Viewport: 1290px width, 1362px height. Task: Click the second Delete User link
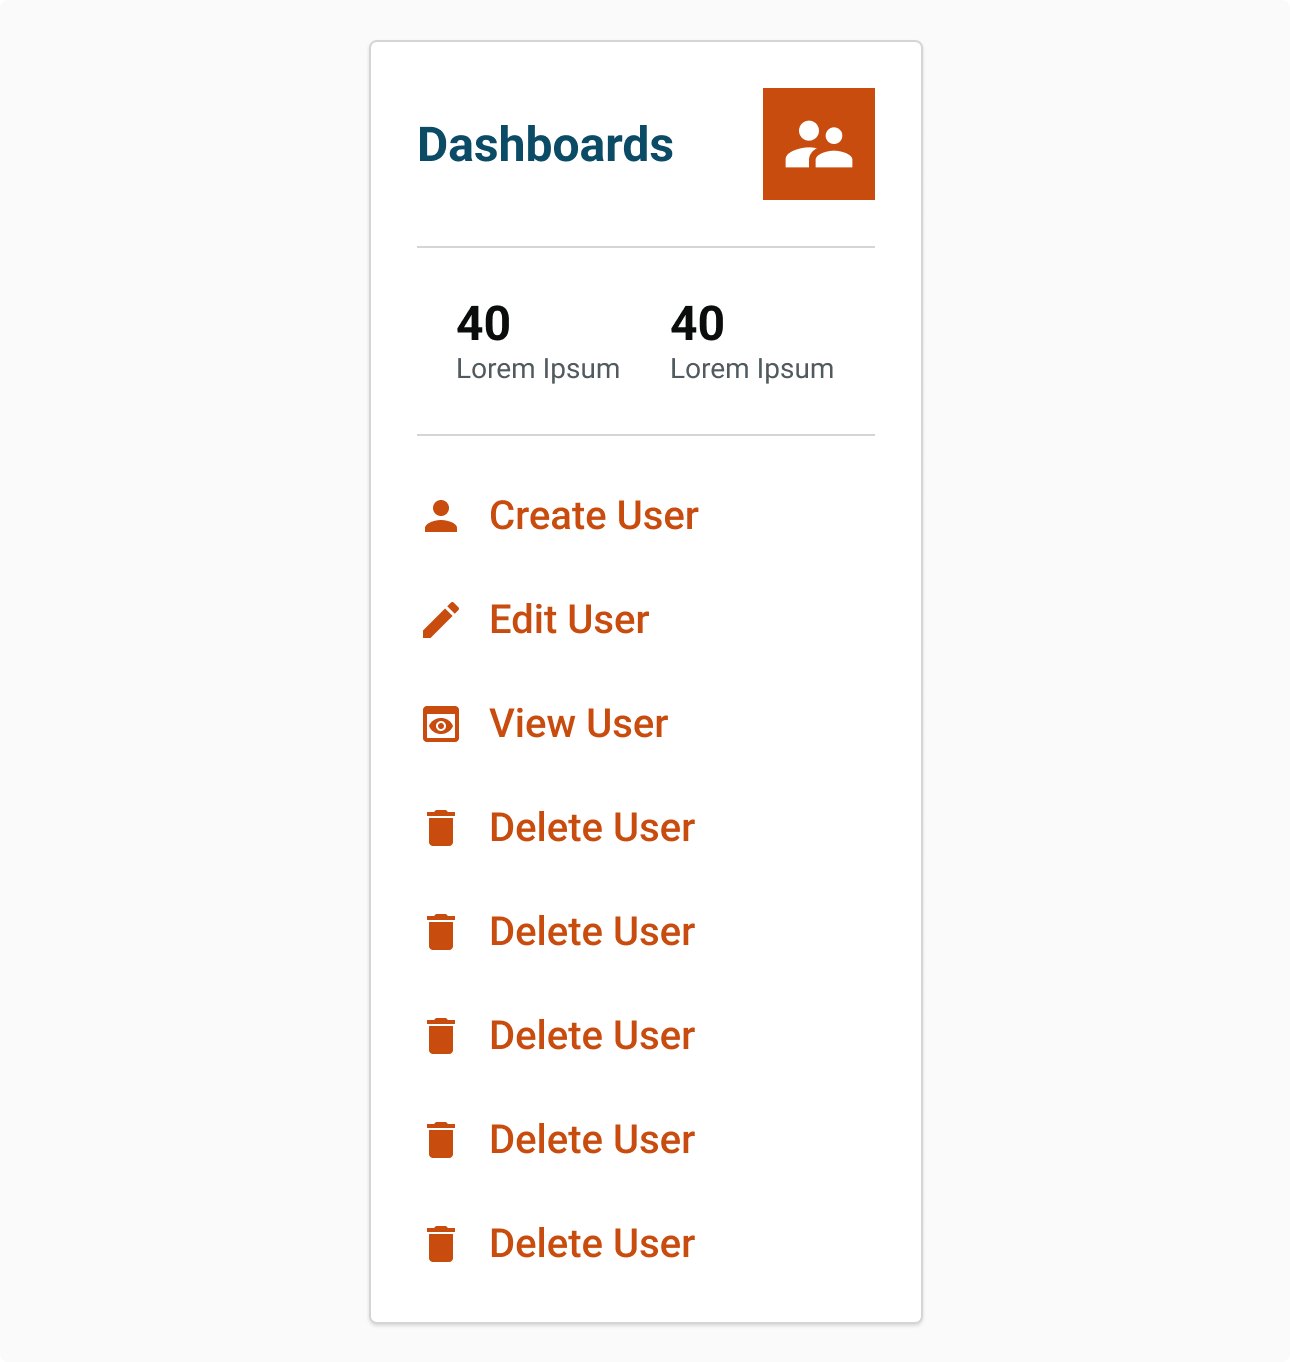(x=592, y=932)
